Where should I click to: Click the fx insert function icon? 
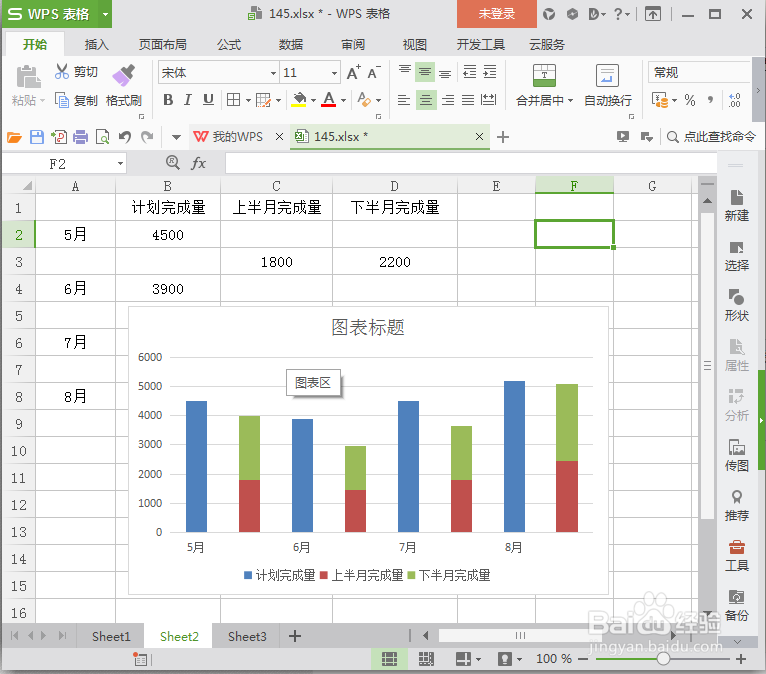pos(198,163)
